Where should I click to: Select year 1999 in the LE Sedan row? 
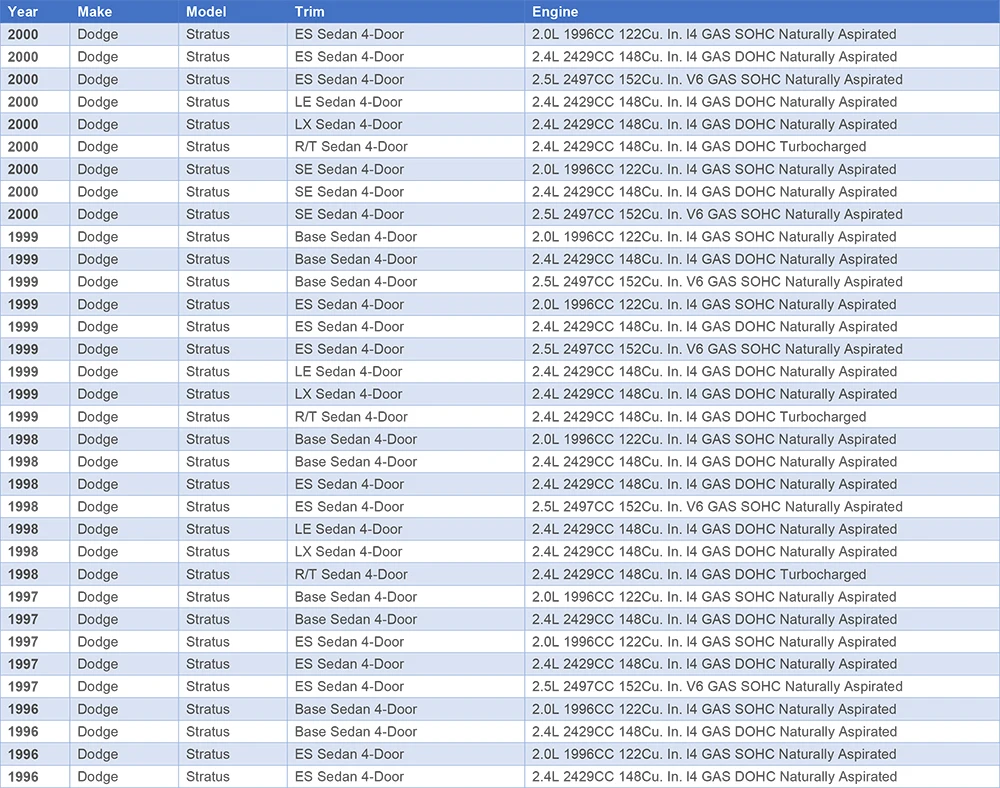[35, 372]
